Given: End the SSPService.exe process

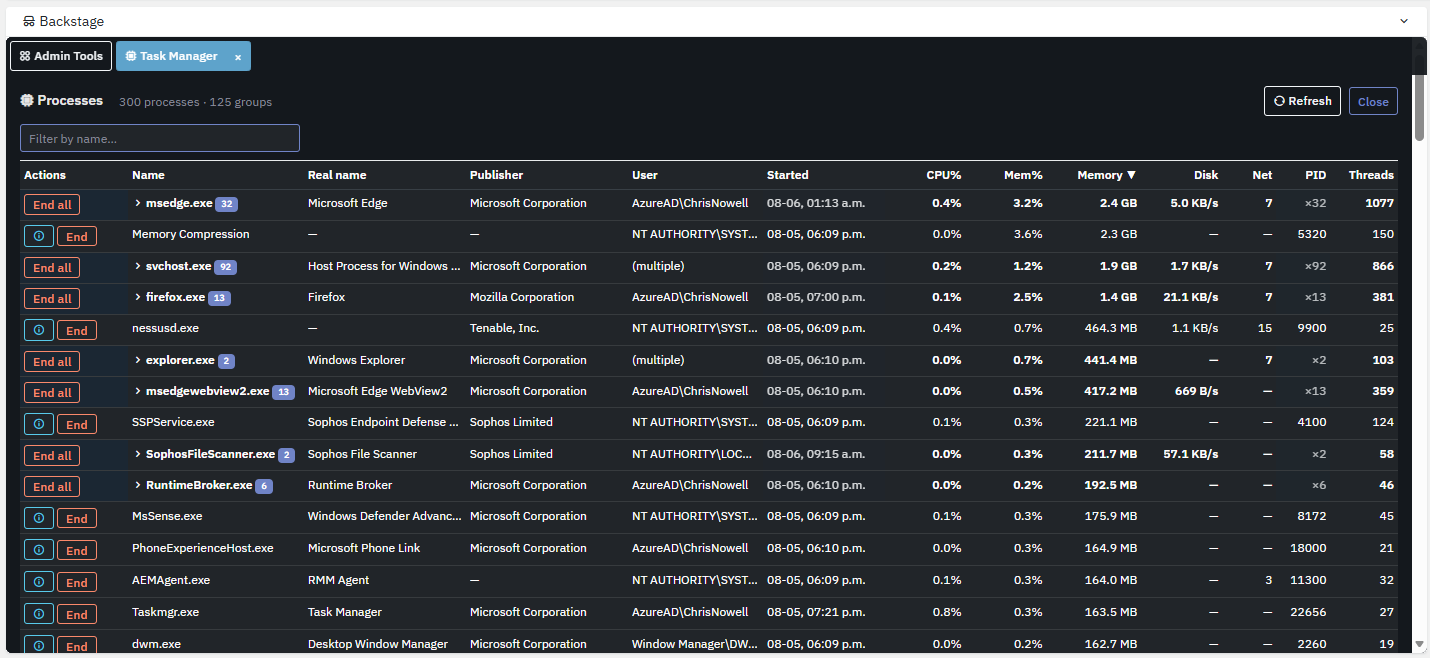Looking at the screenshot, I should click(x=77, y=424).
